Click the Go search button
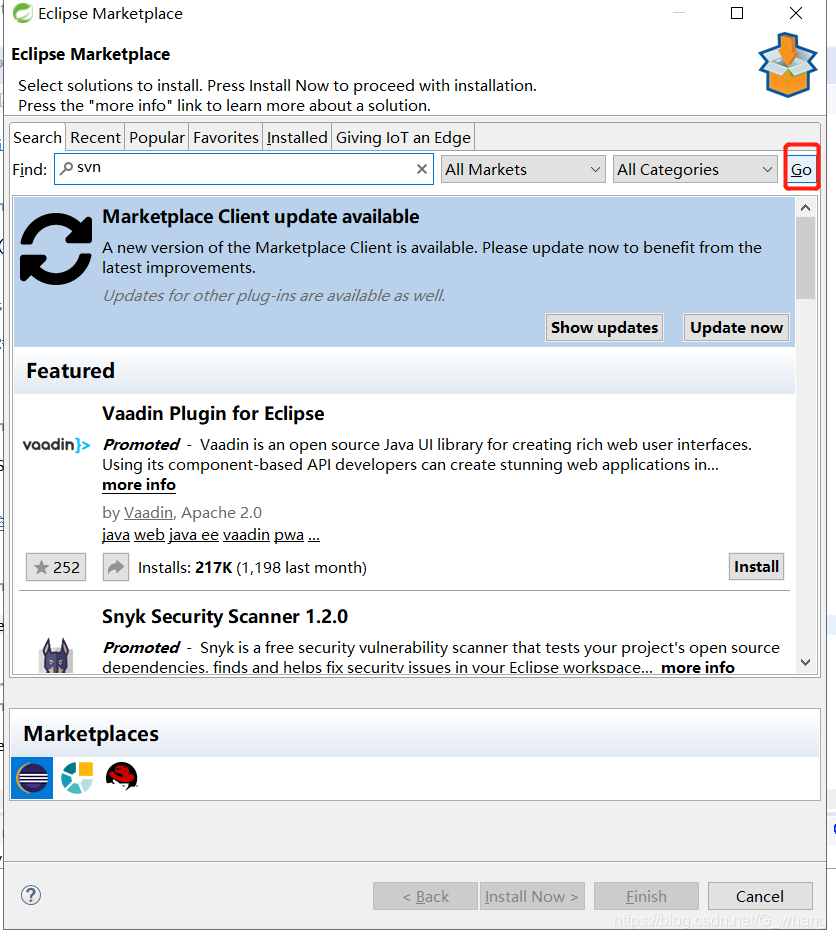This screenshot has width=836, height=939. (x=801, y=169)
